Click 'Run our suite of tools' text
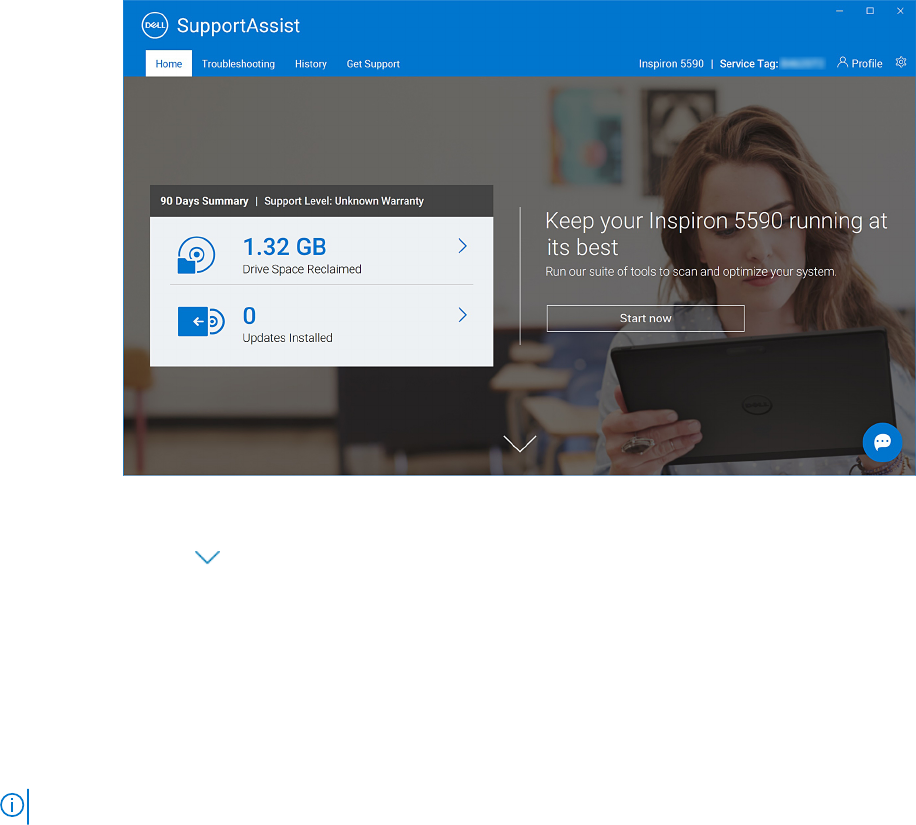The image size is (916, 825). pos(691,272)
